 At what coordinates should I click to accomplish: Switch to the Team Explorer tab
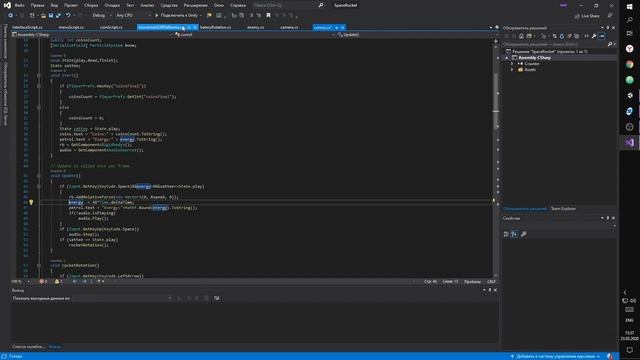(563, 209)
